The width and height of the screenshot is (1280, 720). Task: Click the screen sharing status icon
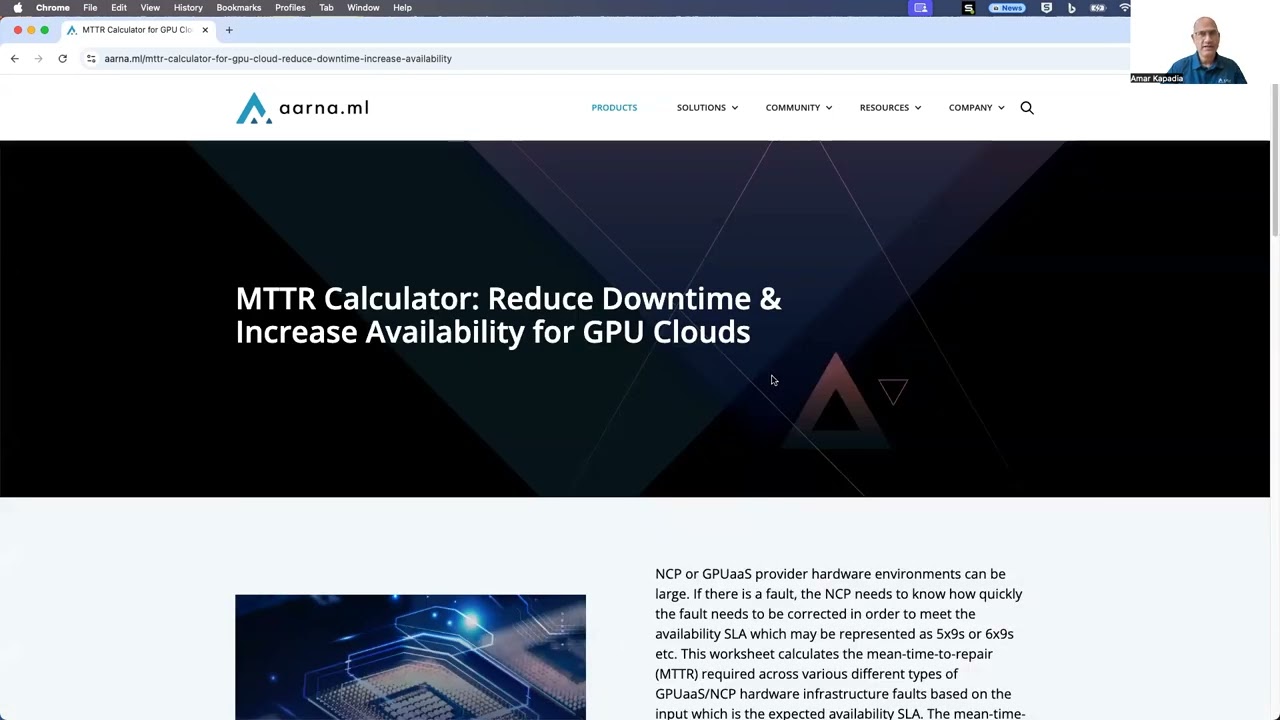(x=920, y=7)
